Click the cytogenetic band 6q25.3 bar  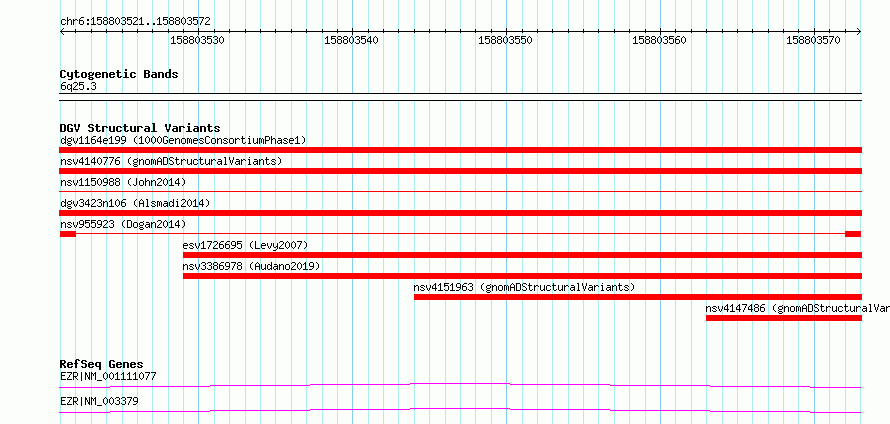(x=460, y=97)
